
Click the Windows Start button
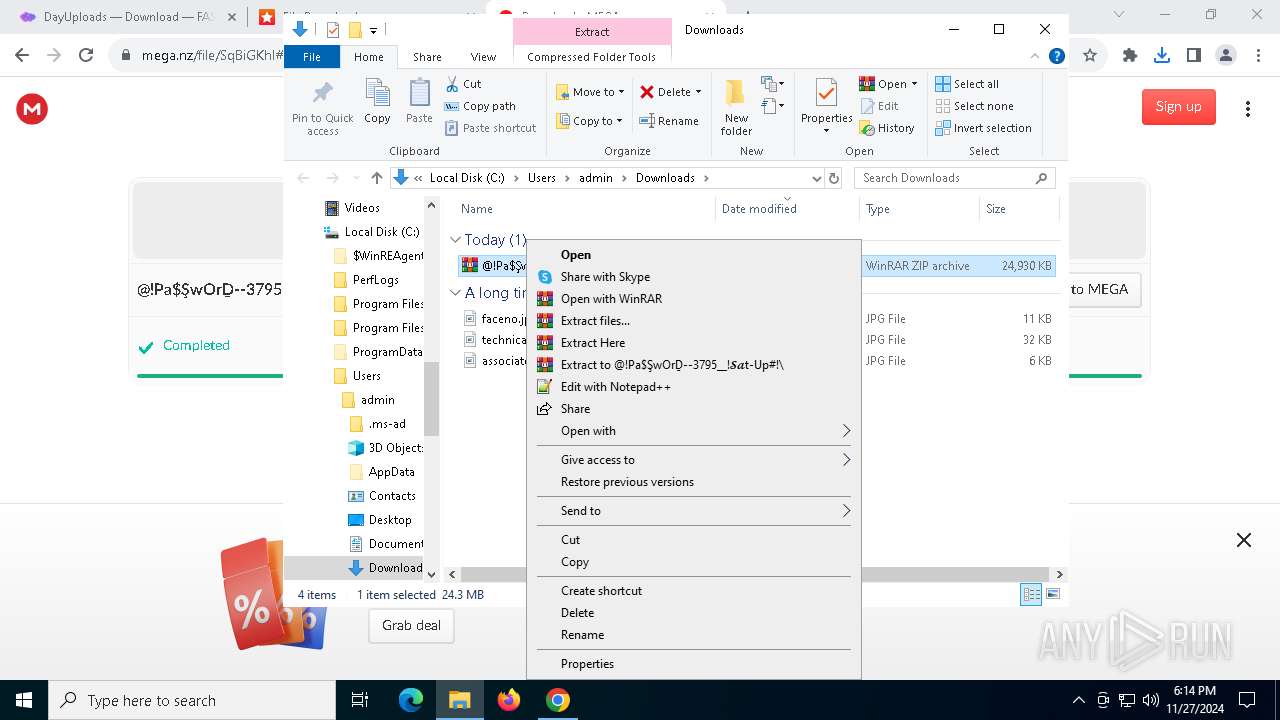[24, 700]
